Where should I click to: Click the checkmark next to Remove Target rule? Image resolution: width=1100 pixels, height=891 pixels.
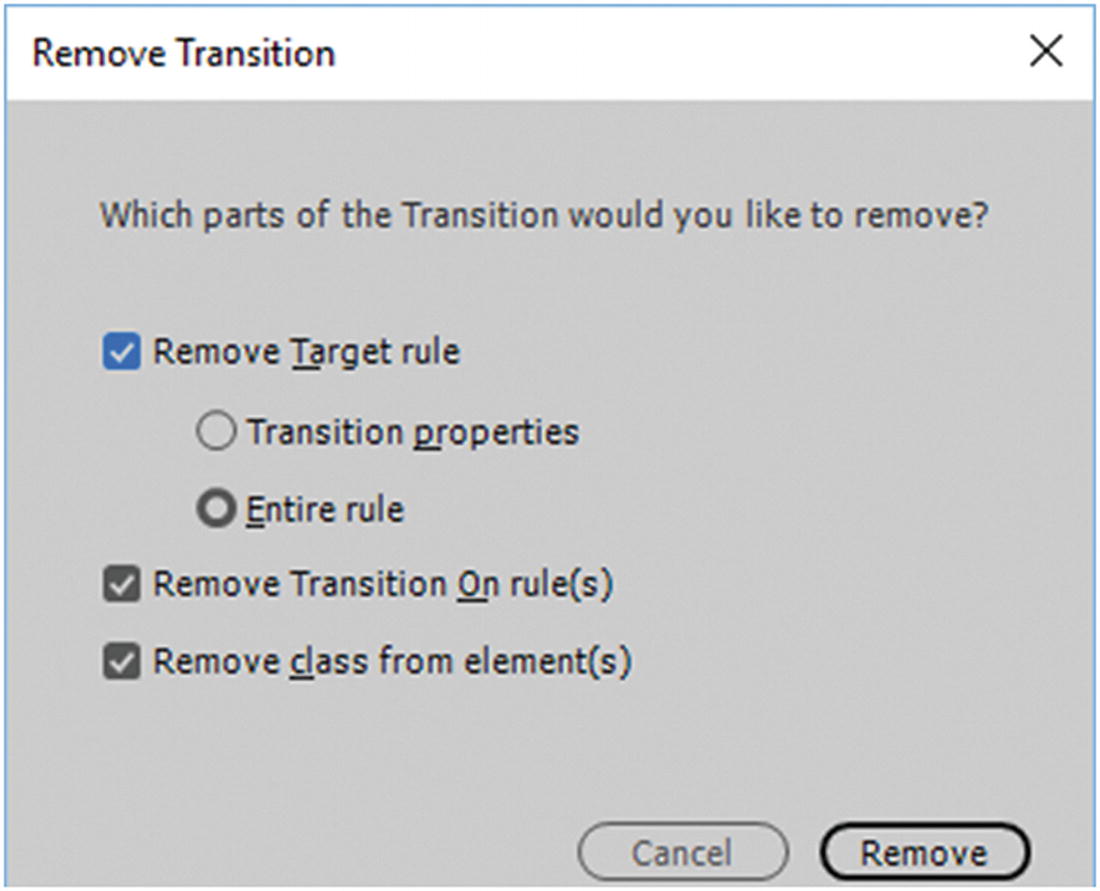click(122, 353)
